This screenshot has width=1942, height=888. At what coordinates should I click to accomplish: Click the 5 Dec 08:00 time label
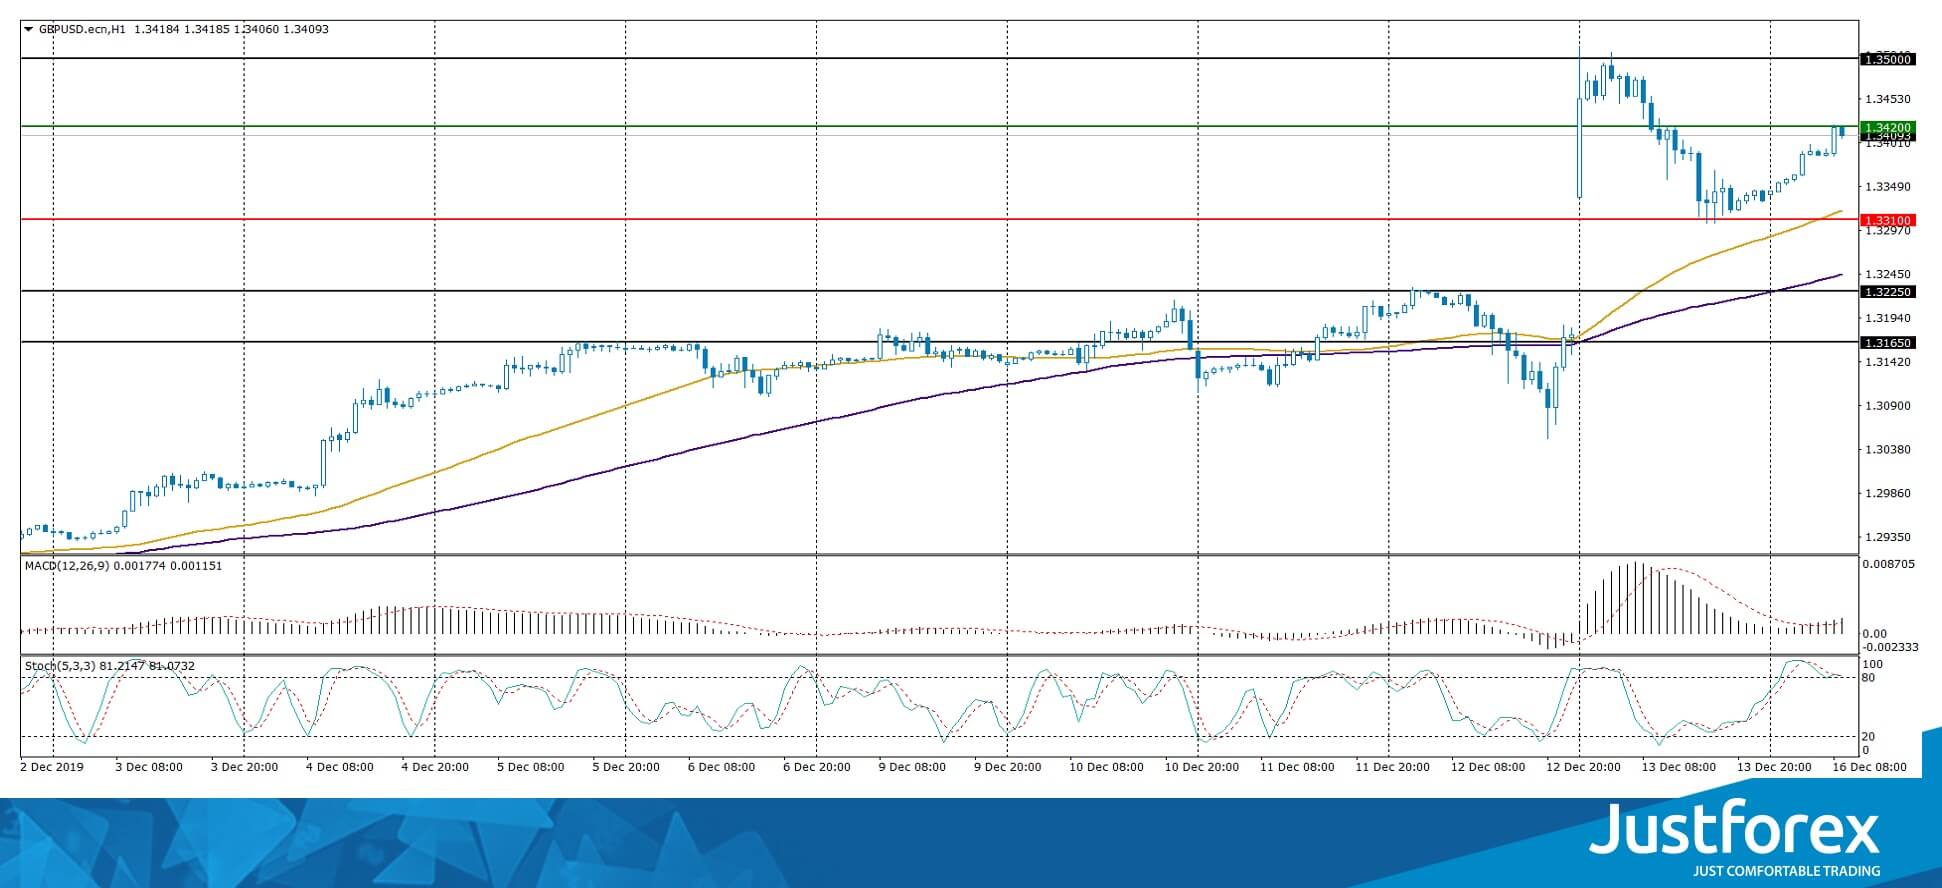tap(531, 768)
